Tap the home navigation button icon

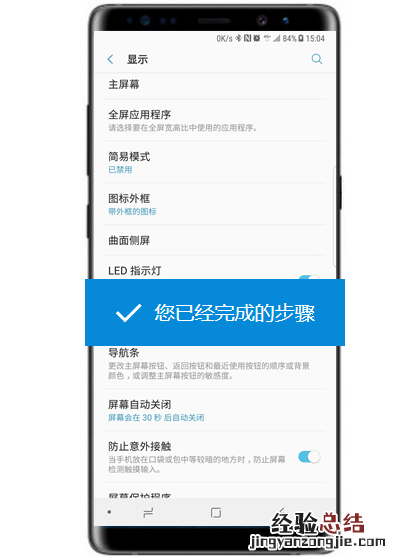click(216, 512)
